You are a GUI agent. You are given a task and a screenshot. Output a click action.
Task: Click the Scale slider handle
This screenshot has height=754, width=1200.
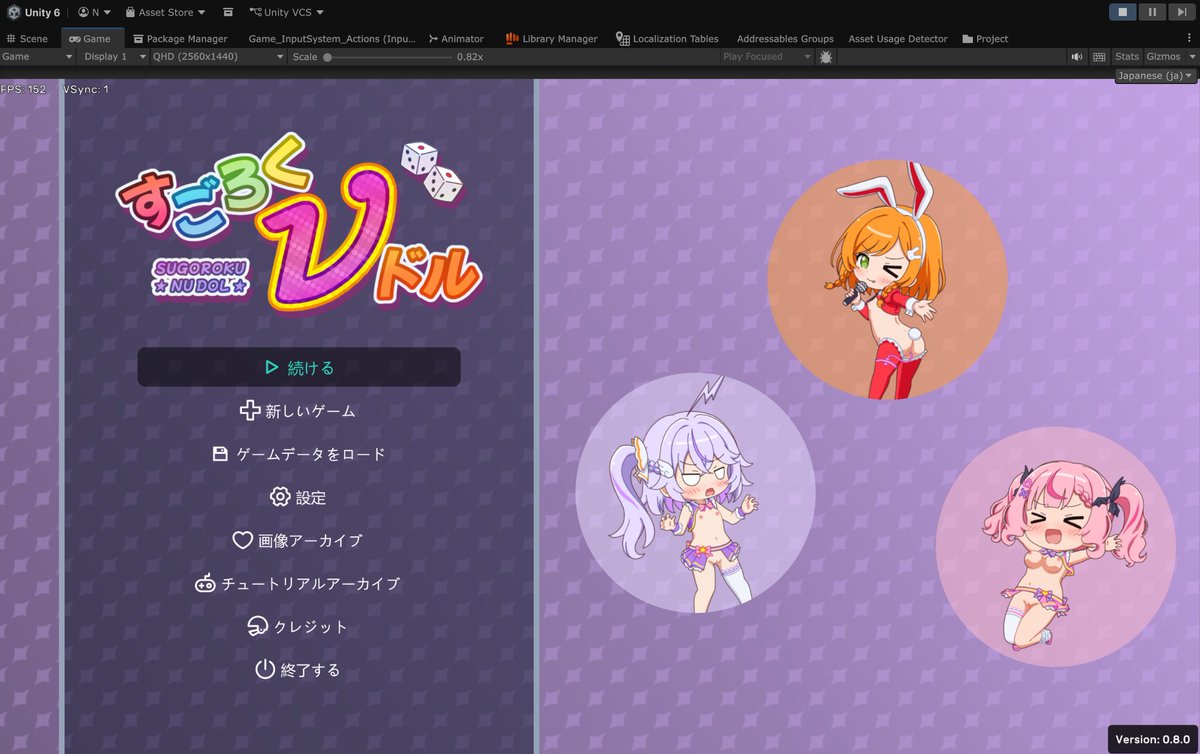[328, 57]
